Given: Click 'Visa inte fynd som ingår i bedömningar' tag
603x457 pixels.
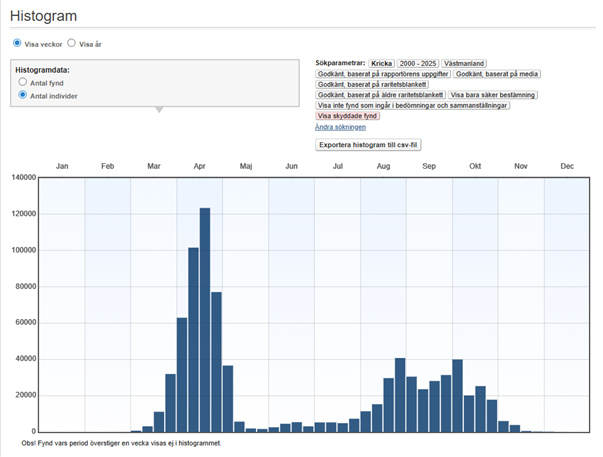Looking at the screenshot, I should coord(414,105).
